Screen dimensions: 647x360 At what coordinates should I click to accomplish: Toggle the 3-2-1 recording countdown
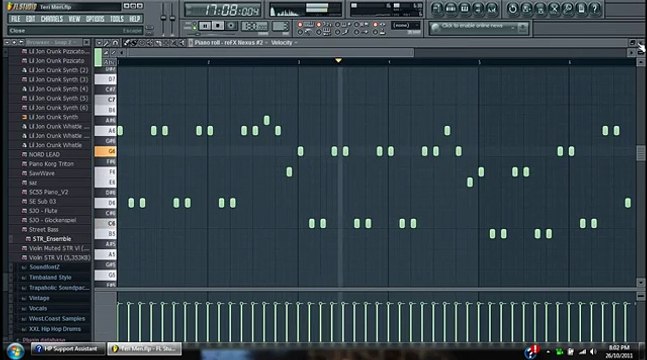(x=327, y=25)
